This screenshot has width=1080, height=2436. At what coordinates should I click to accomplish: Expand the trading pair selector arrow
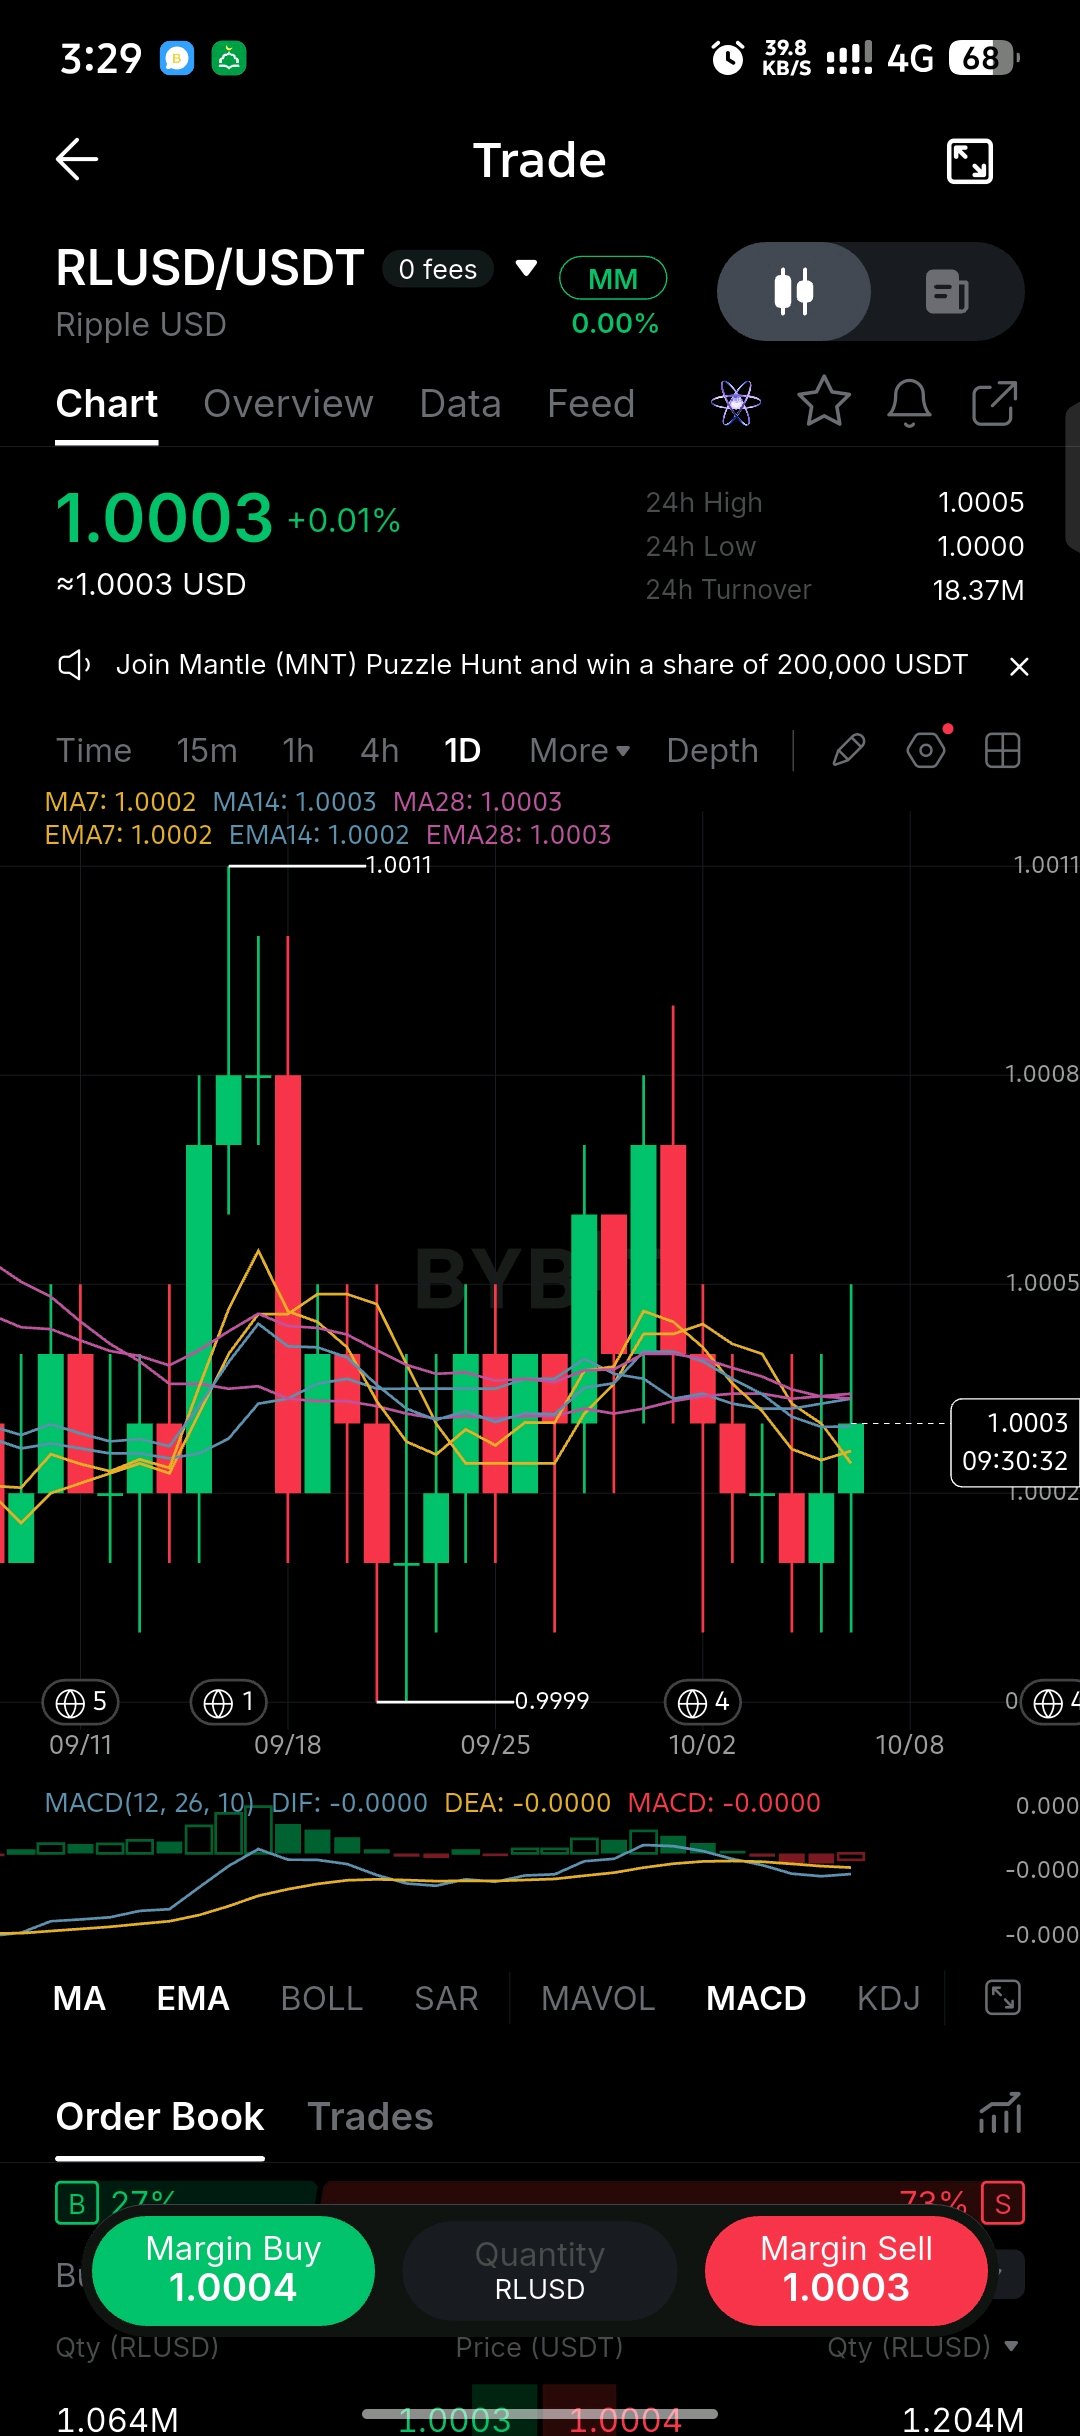526,268
